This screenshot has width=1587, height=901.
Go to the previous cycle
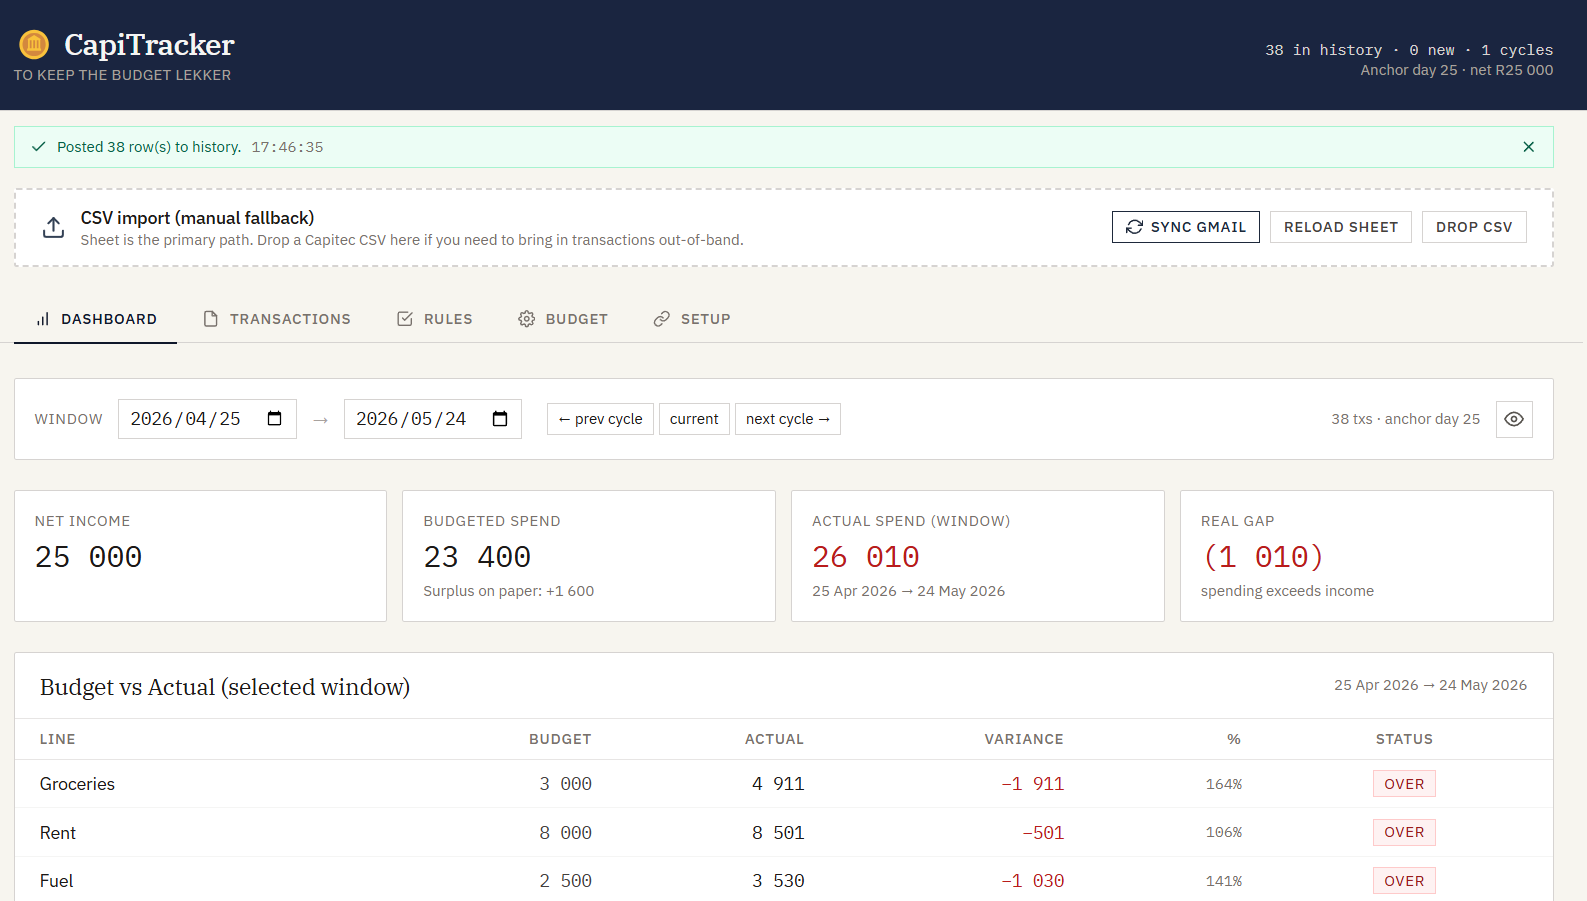click(600, 419)
